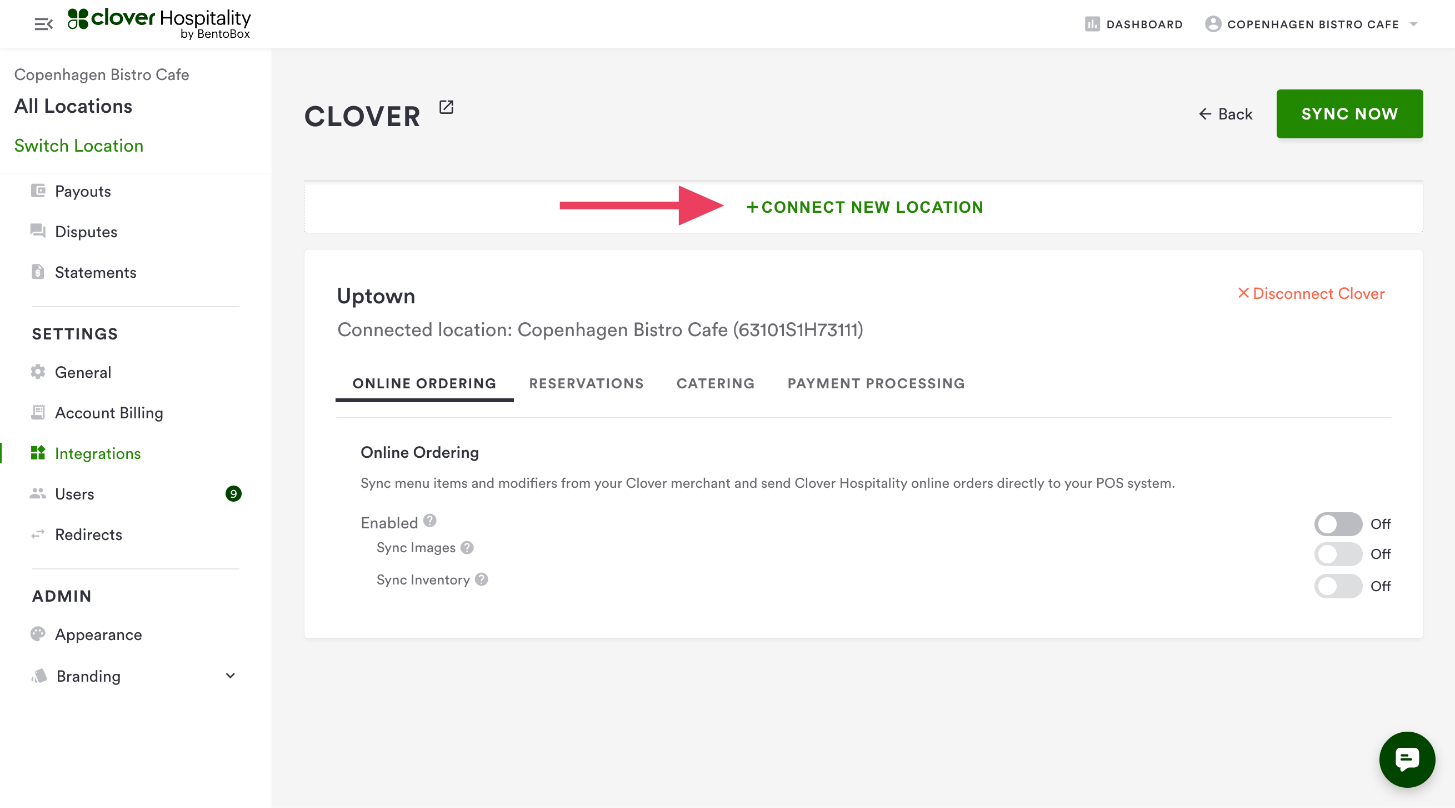Collapse the sidebar menu icon

click(x=43, y=24)
